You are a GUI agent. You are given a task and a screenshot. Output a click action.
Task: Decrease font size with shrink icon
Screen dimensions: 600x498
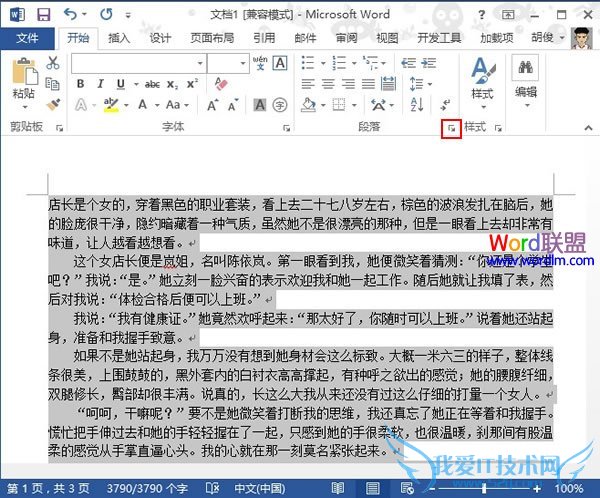click(x=233, y=104)
